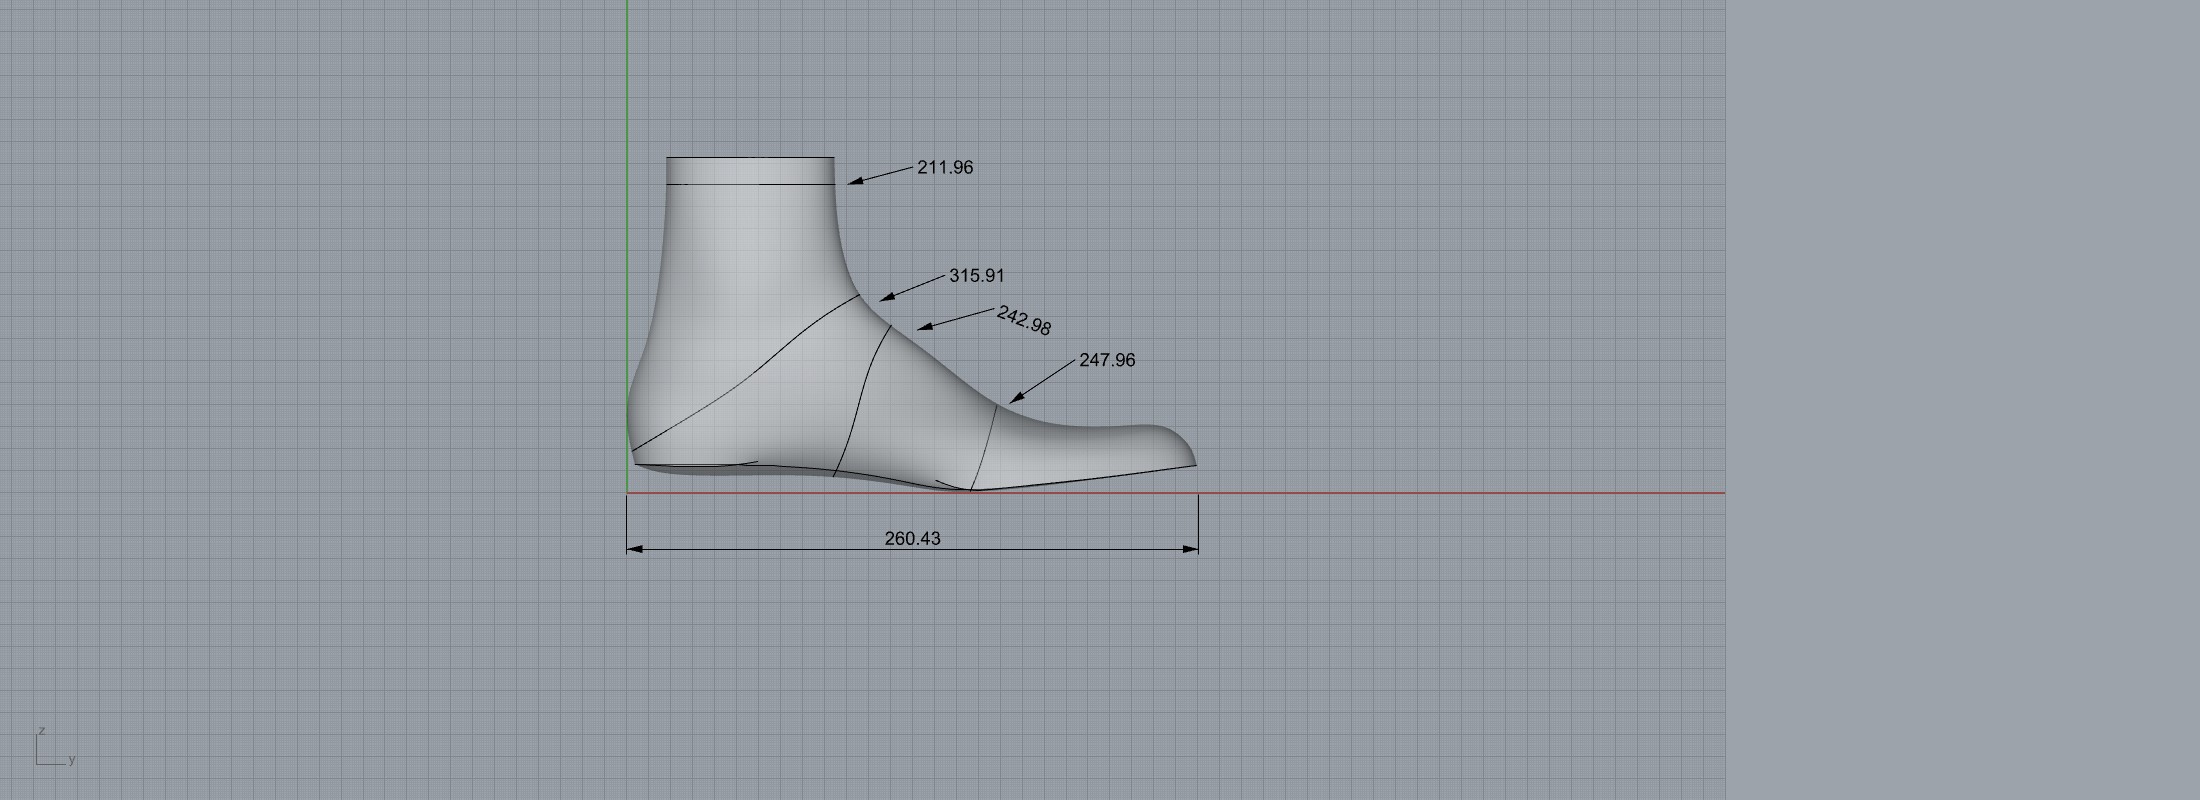Click left arrowhead of 260.43 dimension
The image size is (2200, 800).
click(633, 549)
